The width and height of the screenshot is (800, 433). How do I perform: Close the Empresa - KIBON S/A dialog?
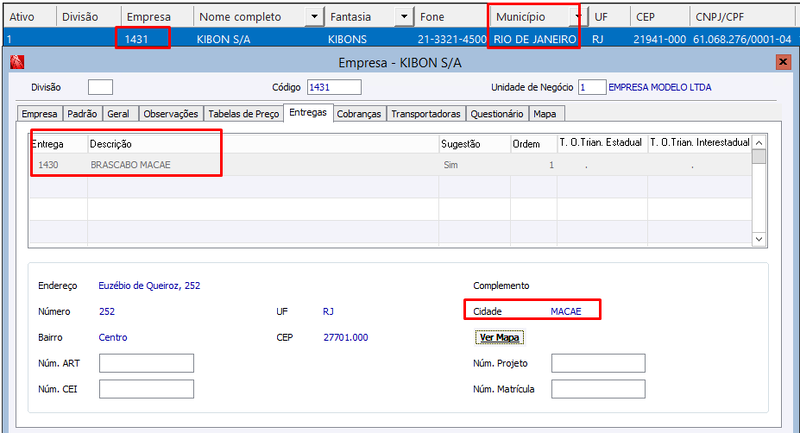[783, 62]
